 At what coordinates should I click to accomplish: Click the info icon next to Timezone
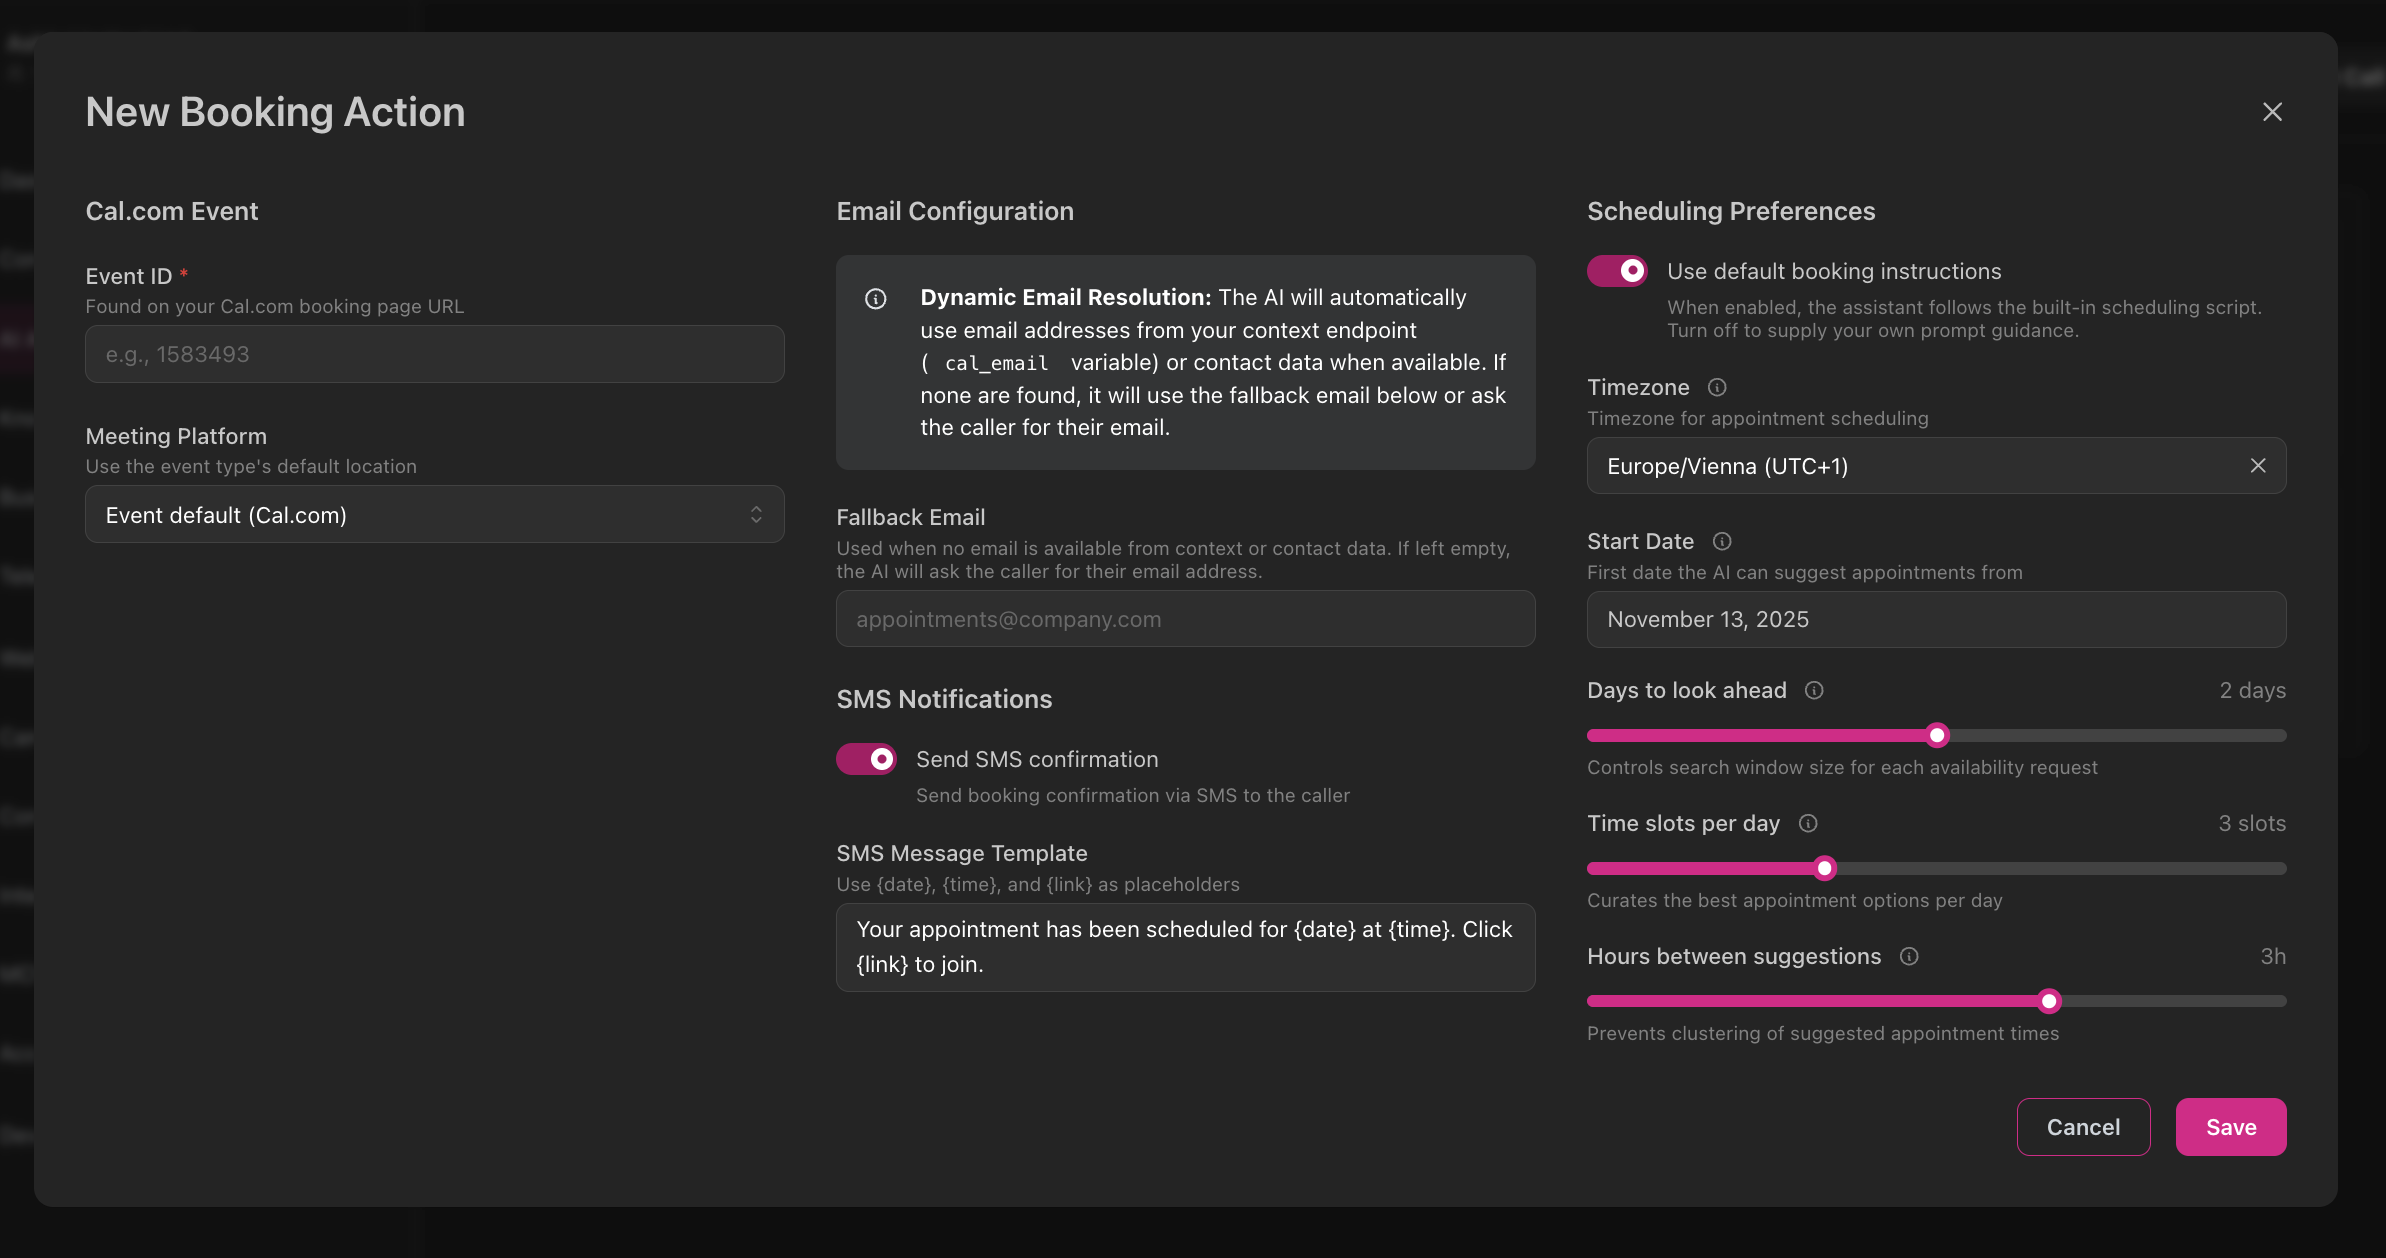pyautogui.click(x=1716, y=387)
